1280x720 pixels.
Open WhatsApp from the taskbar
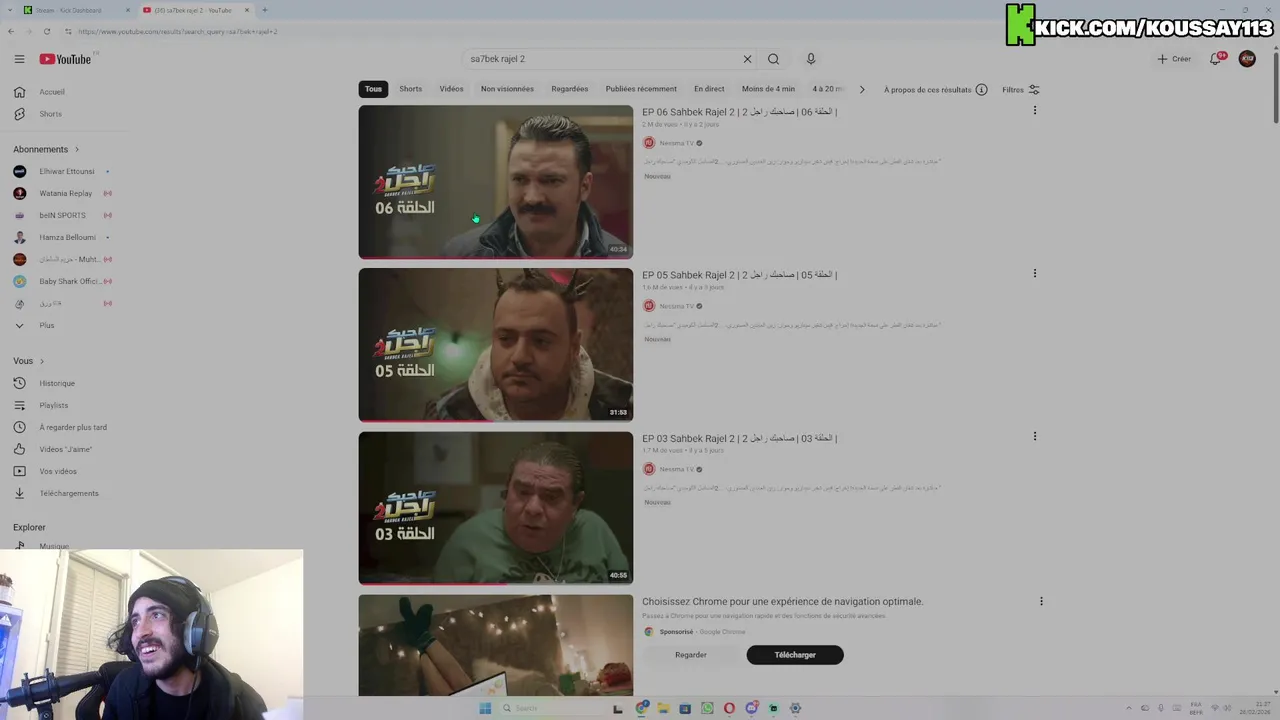click(x=707, y=708)
